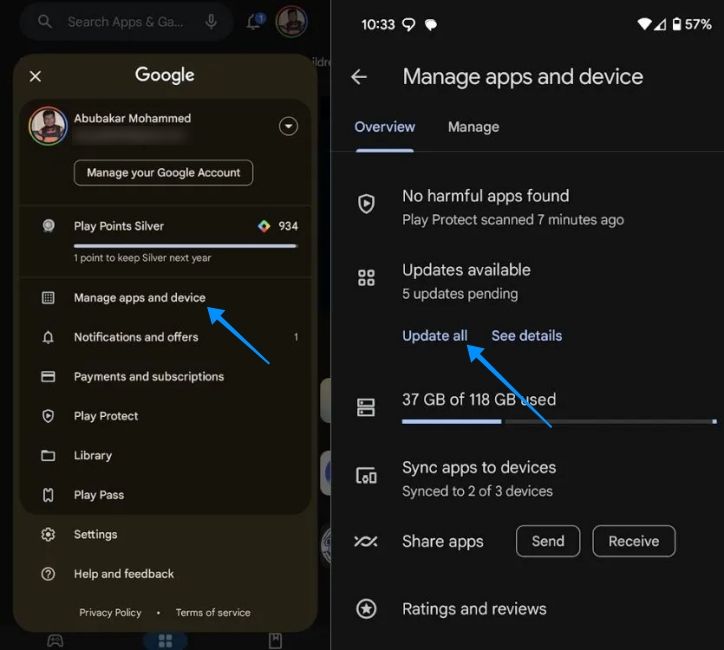Screen dimensions: 724x650
Task: Click the battery 57% status indicator
Action: point(692,24)
